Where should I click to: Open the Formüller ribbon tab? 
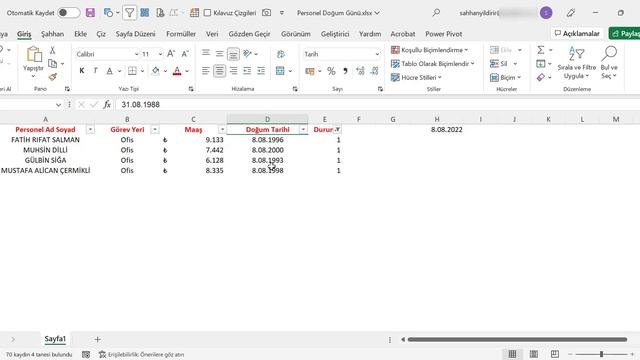[x=181, y=34]
